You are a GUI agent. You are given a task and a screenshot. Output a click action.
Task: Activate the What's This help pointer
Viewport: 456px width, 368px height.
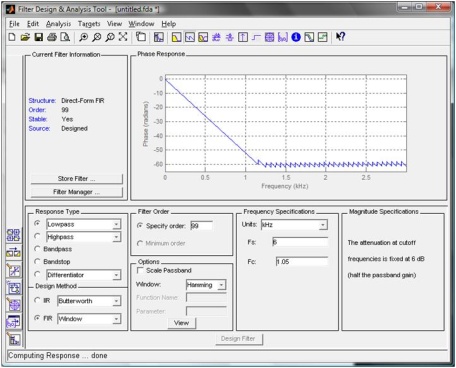[340, 37]
